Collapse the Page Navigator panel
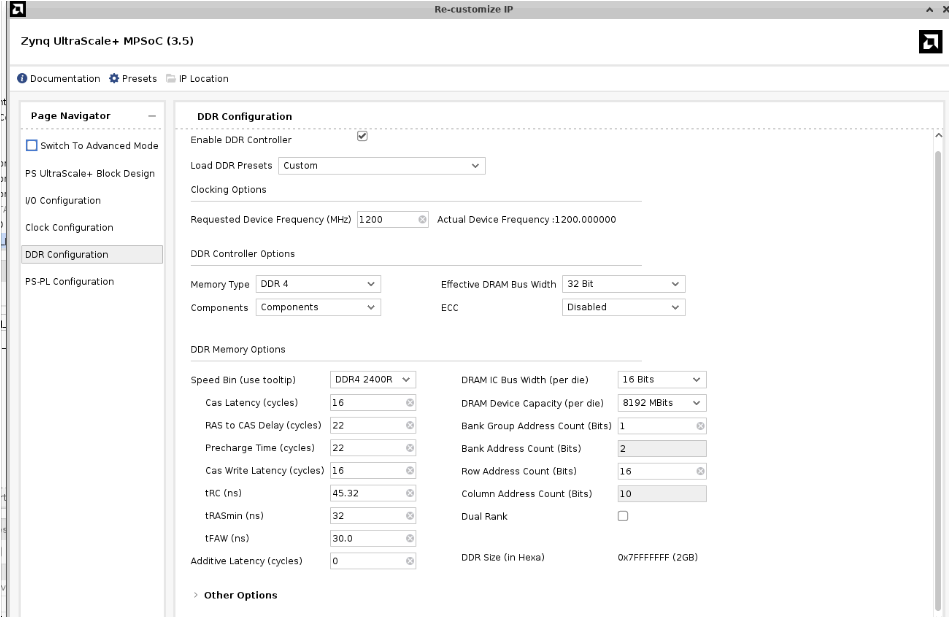The width and height of the screenshot is (950, 618). coord(152,116)
